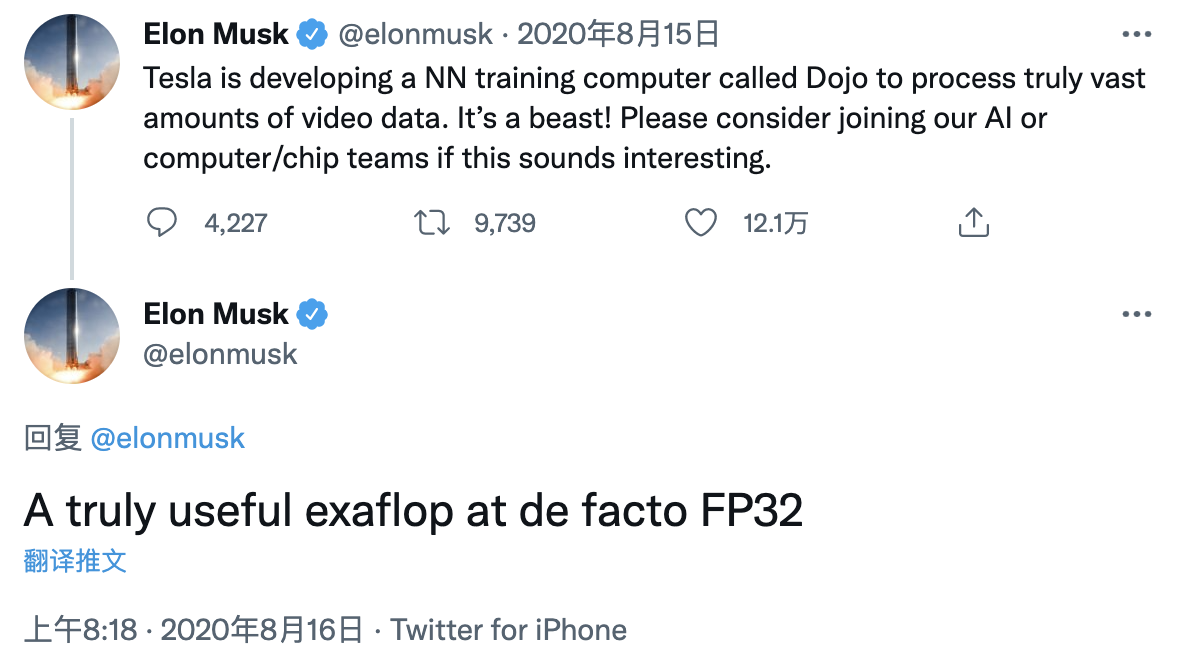Screen dimensions: 1178x670
Task: Click the retweet arrows icon
Action: click(x=432, y=222)
